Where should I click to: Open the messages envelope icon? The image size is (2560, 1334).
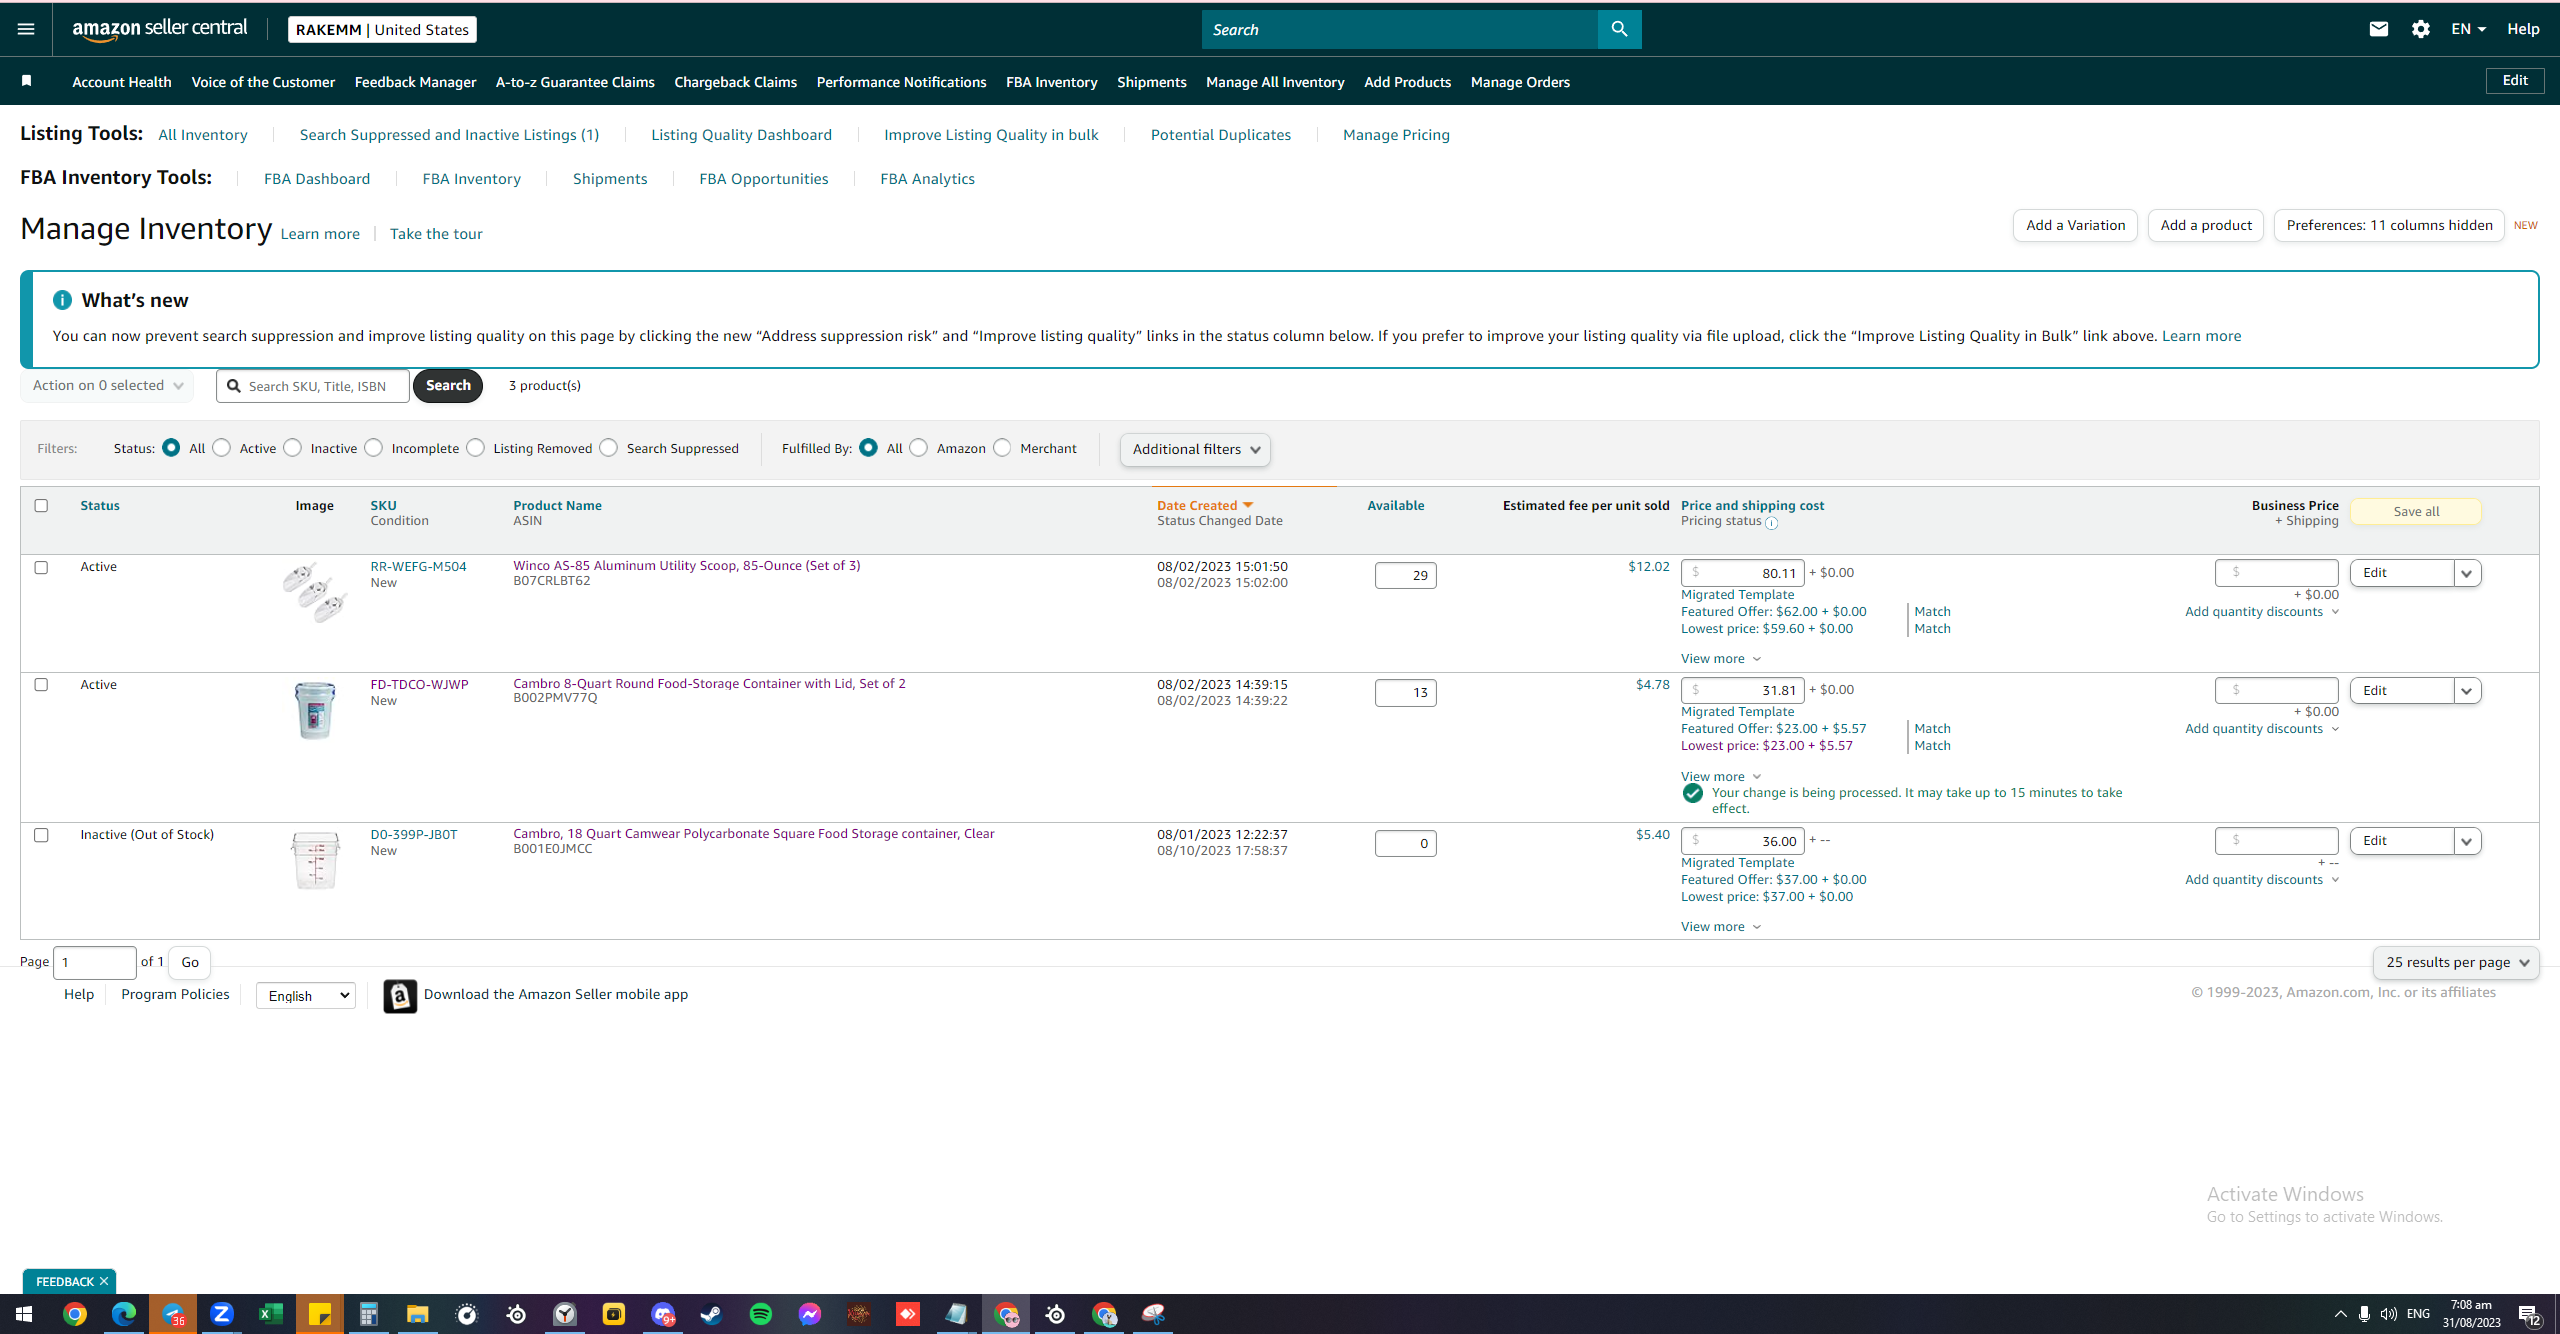[x=2379, y=29]
